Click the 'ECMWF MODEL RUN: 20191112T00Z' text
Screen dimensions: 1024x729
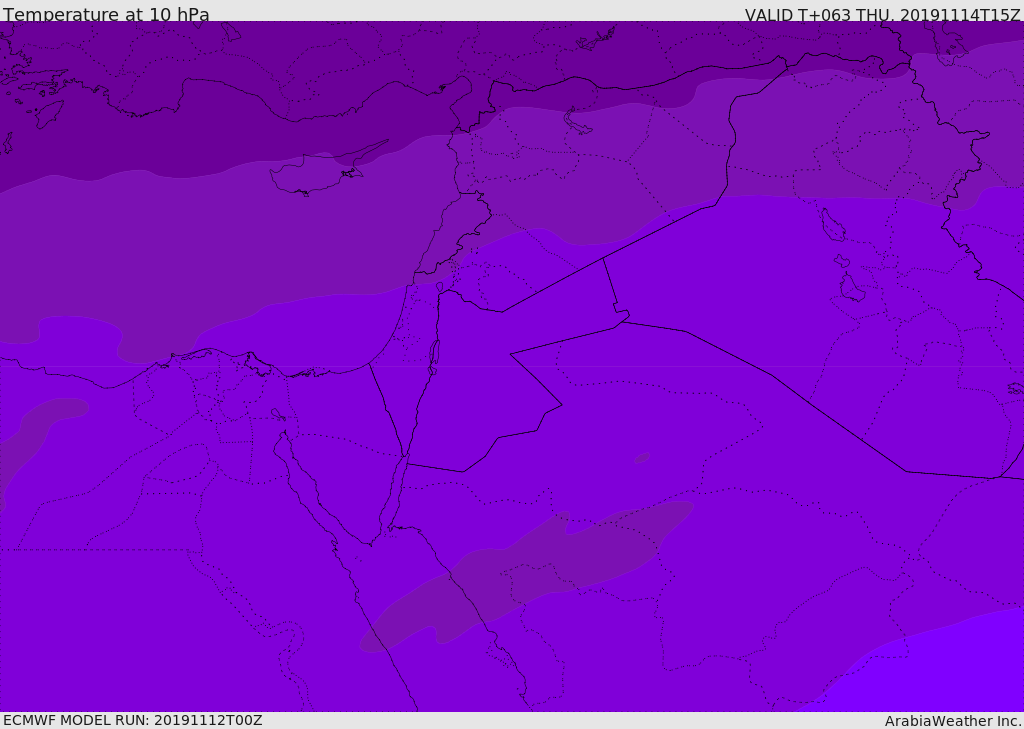coord(133,720)
